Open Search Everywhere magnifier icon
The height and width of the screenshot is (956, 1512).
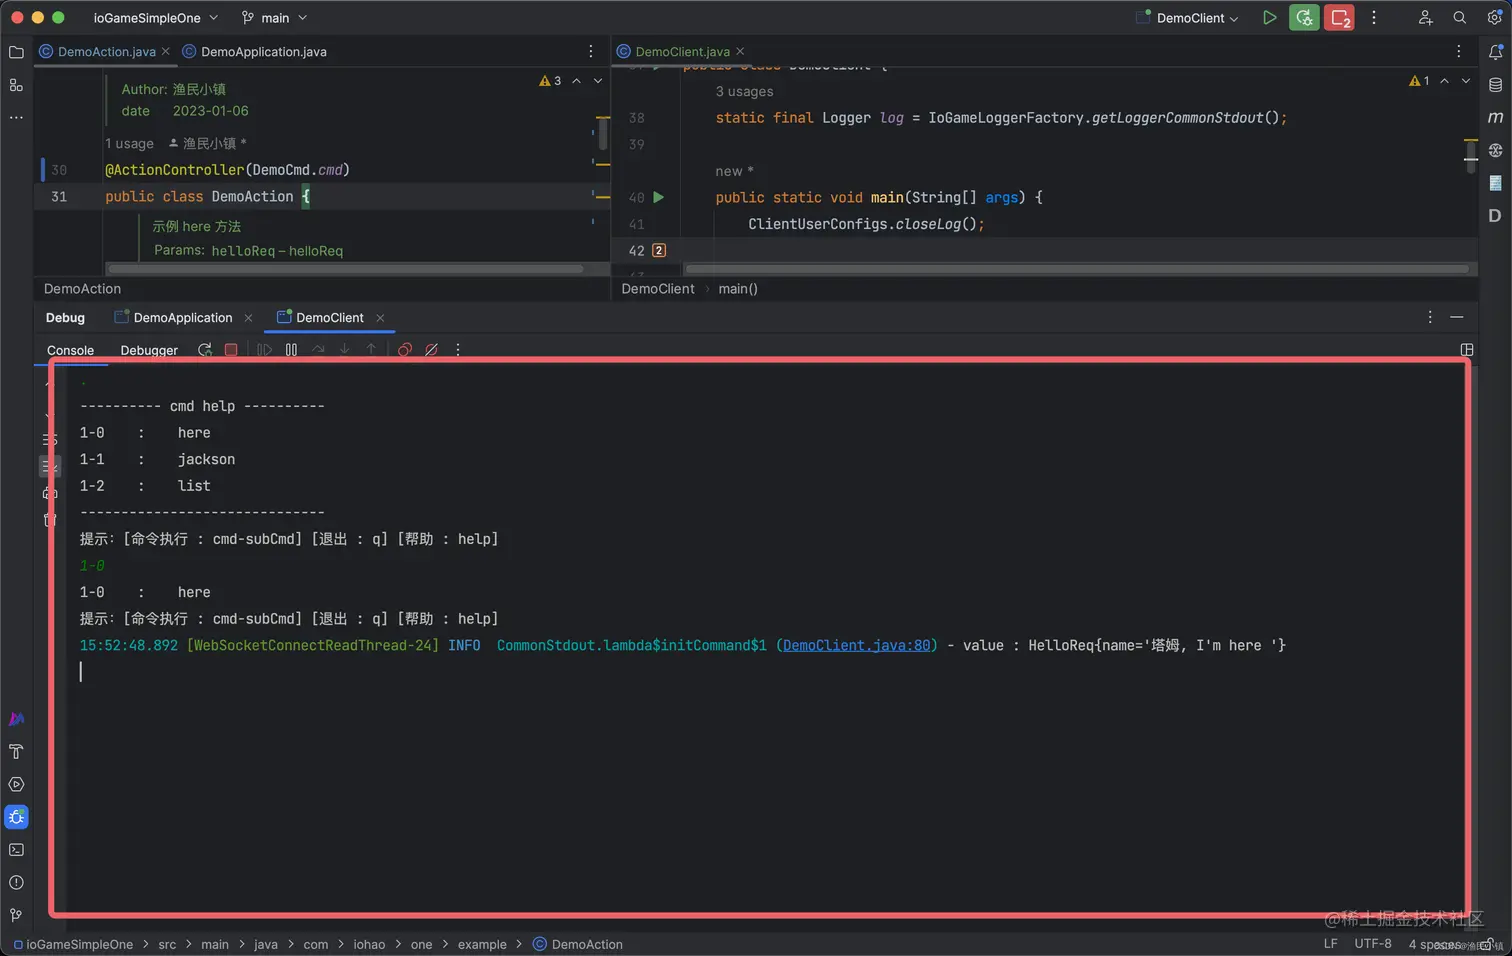(x=1460, y=18)
